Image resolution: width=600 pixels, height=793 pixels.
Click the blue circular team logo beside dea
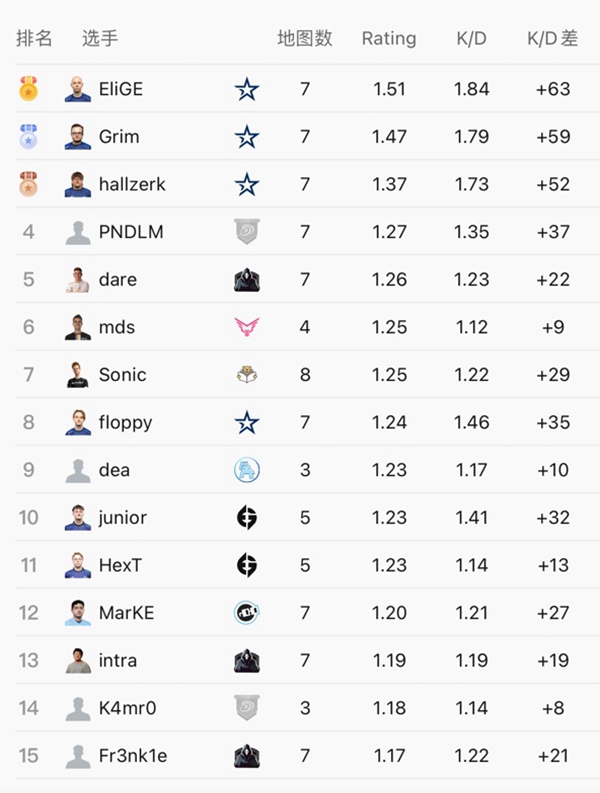[247, 470]
